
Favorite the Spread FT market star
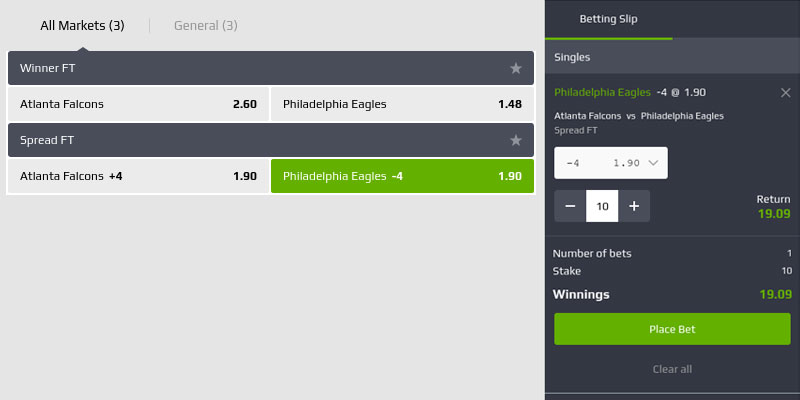click(x=516, y=140)
